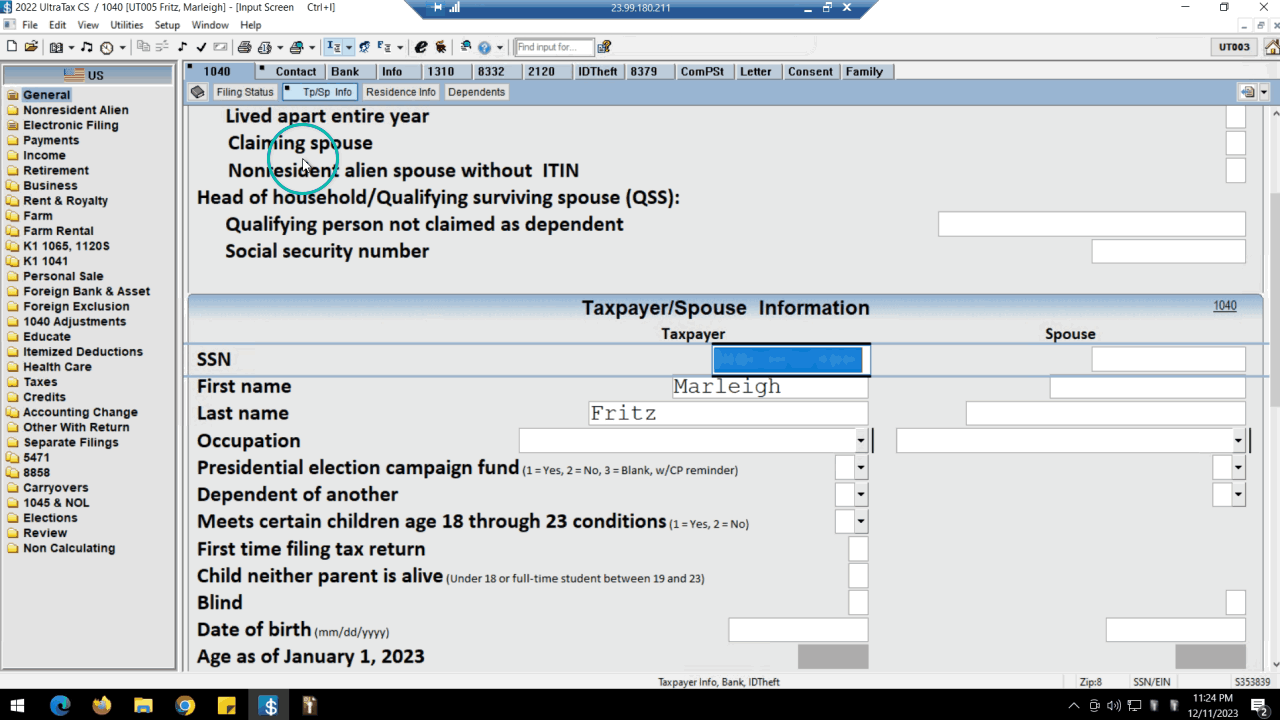Open the File menu
This screenshot has width=1280, height=720.
pyautogui.click(x=30, y=25)
